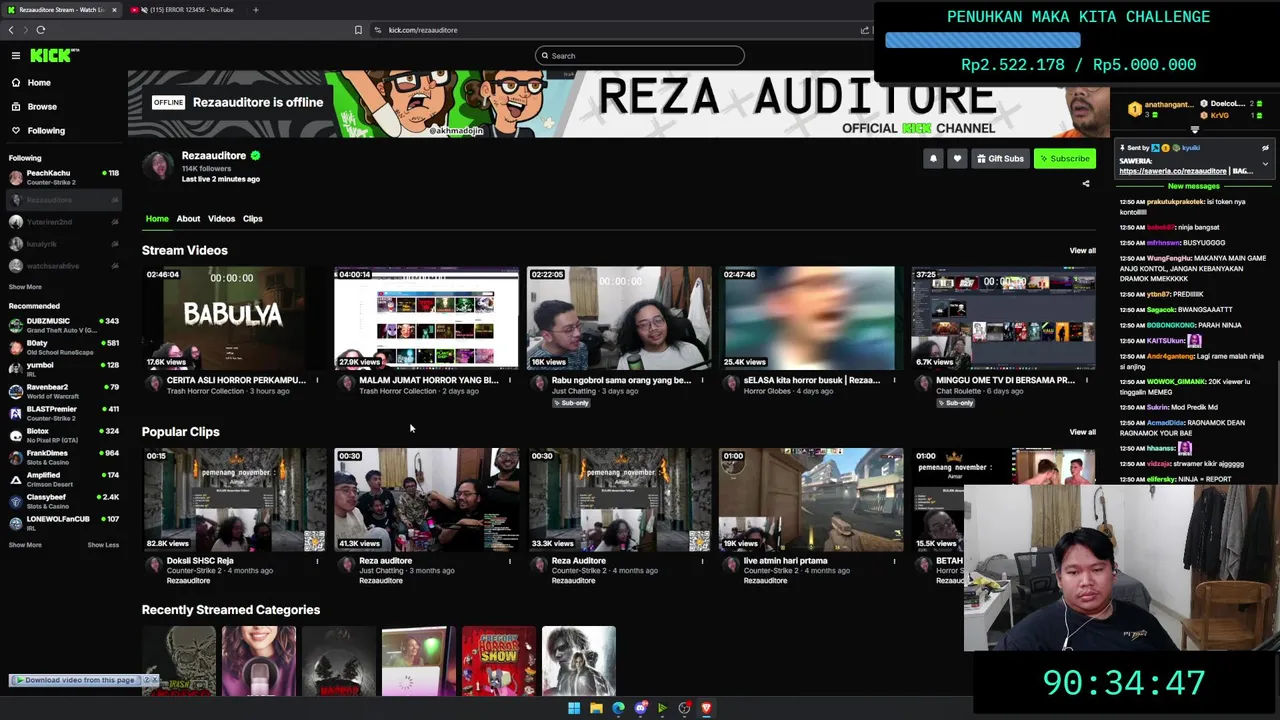Image resolution: width=1280 pixels, height=720 pixels.
Task: Click View all for Stream Videos
Action: coord(1082,250)
